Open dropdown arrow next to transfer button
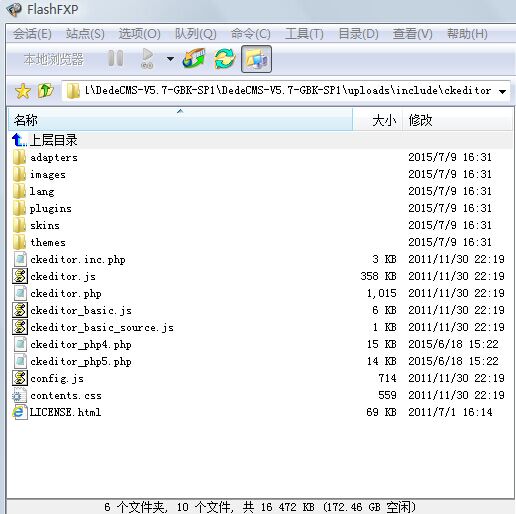Image resolution: width=516 pixels, height=514 pixels. 170,59
